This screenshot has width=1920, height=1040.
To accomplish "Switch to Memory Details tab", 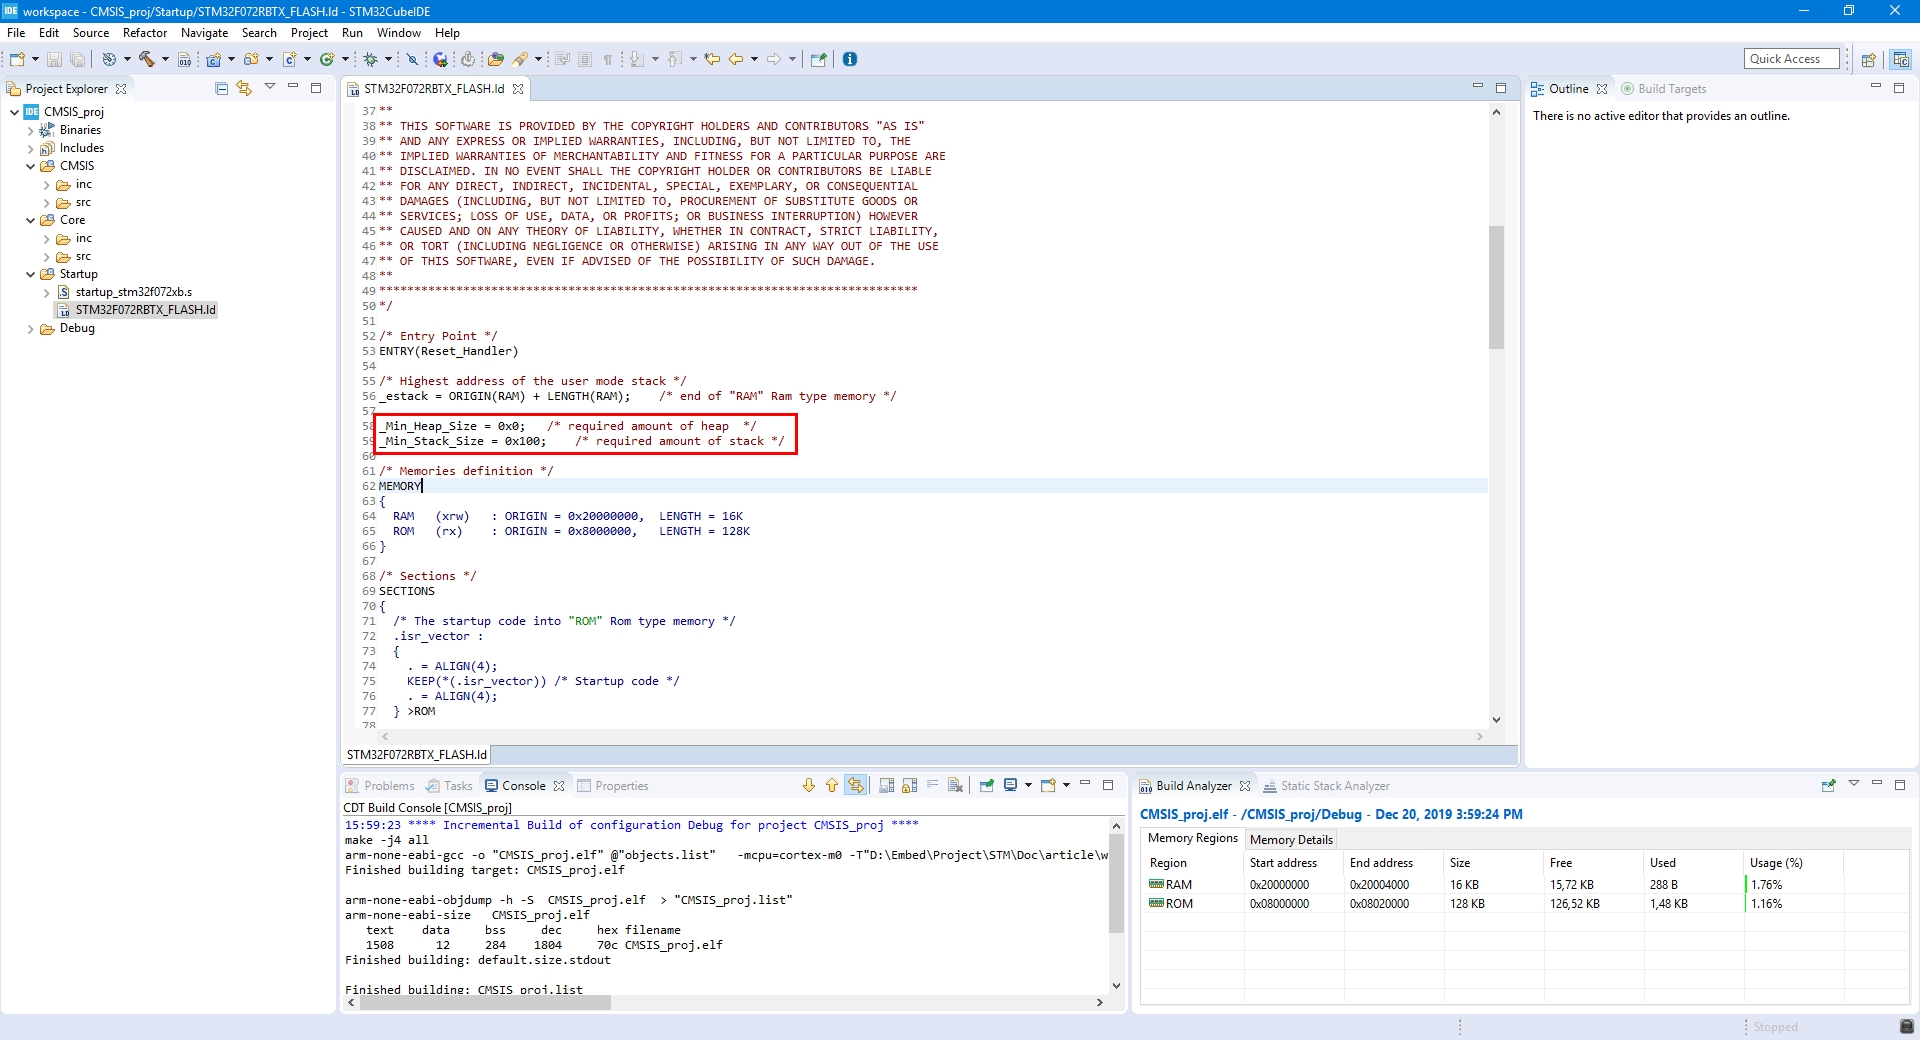I will tap(1290, 840).
